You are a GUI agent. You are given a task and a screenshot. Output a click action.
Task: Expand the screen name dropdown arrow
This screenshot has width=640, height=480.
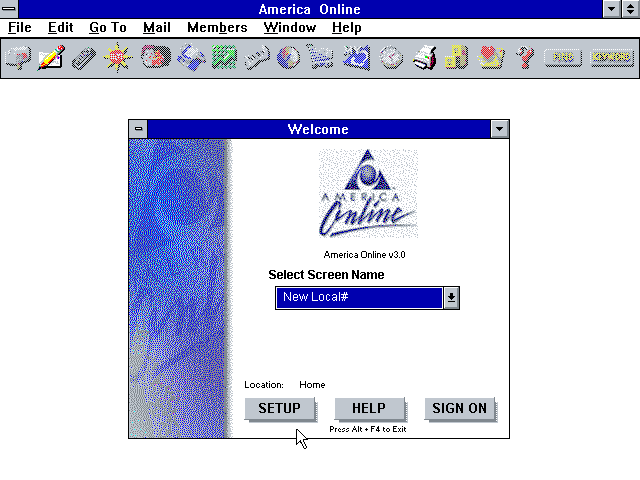(x=451, y=298)
